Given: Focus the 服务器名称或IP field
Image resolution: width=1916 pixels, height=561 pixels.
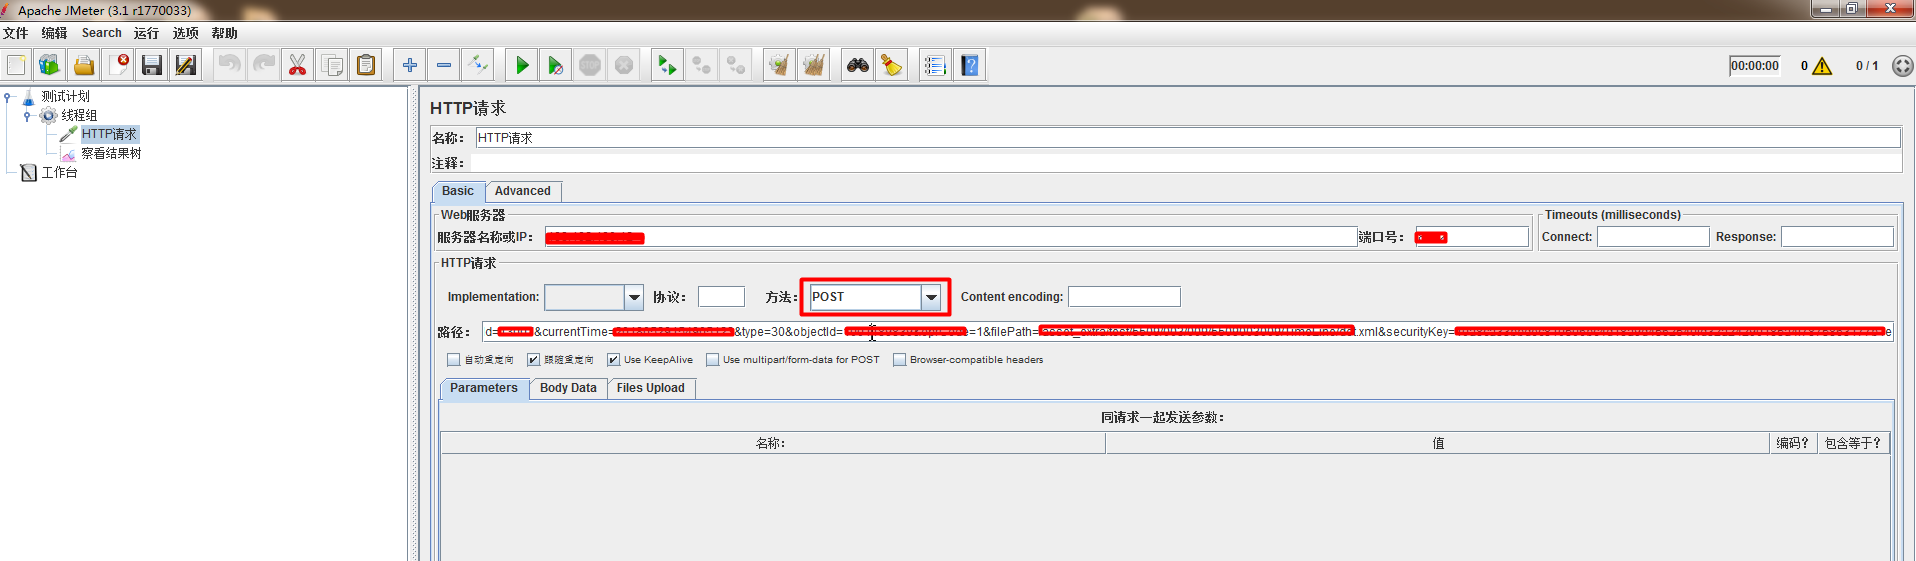Looking at the screenshot, I should click(951, 237).
